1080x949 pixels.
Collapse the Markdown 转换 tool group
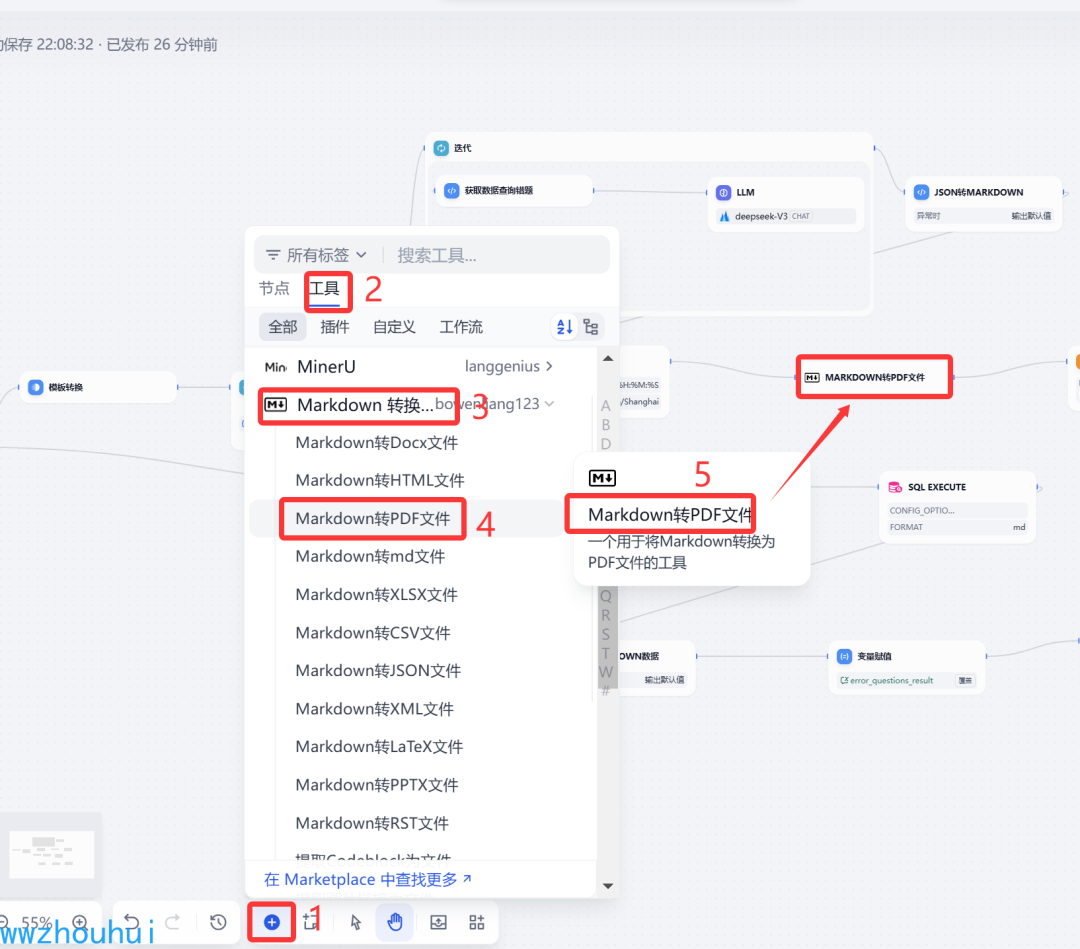coord(549,404)
